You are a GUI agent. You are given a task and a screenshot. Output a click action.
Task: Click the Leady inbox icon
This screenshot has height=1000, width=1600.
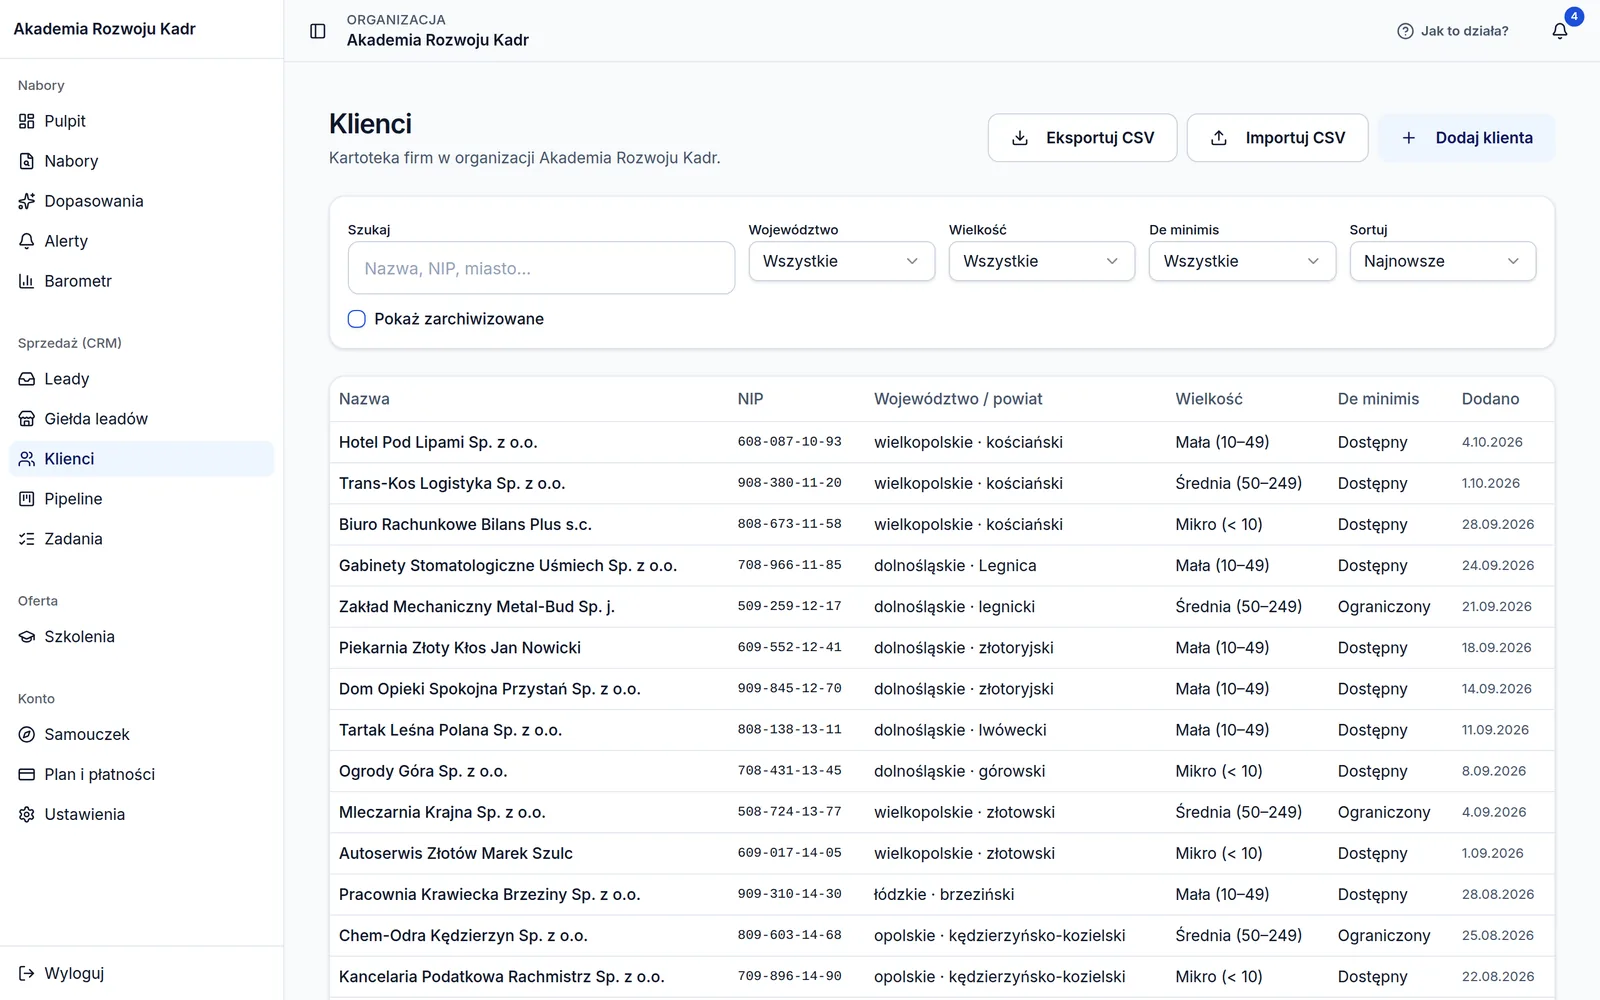[27, 379]
